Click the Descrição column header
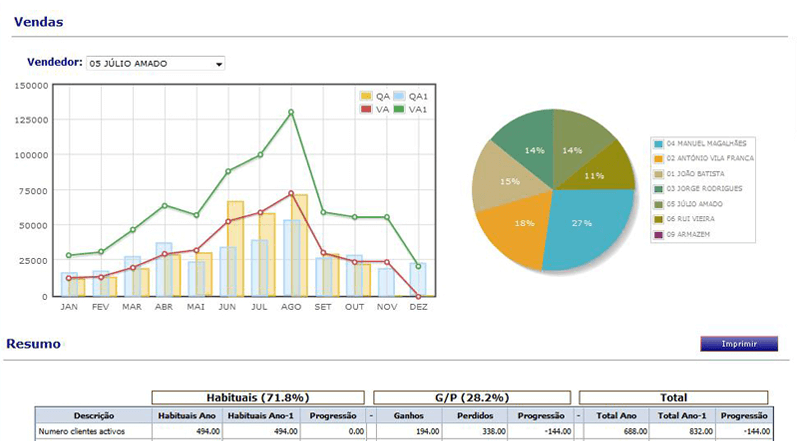This screenshot has width=800, height=441. (93, 415)
